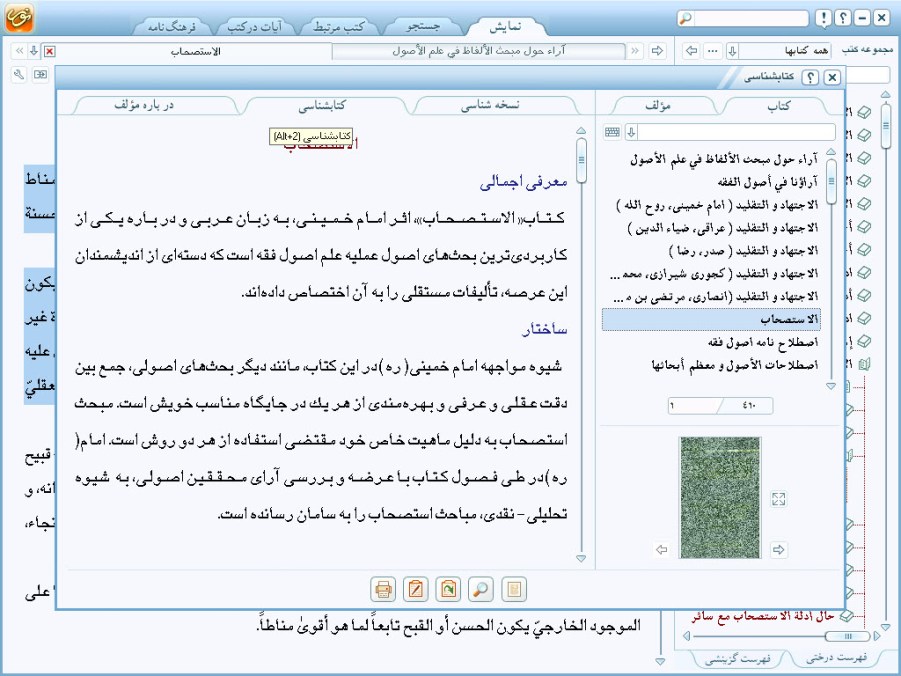901x676 pixels.
Task: Click the book filter input field in the dialog
Action: (x=736, y=132)
